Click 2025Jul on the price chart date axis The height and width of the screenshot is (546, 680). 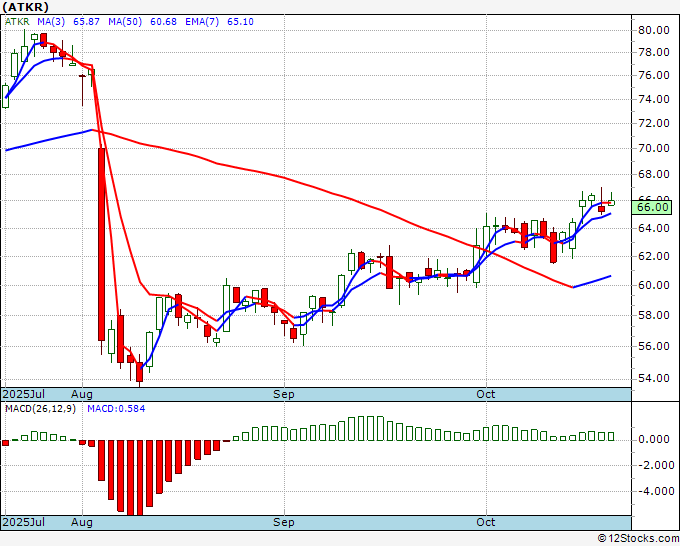pos(23,394)
